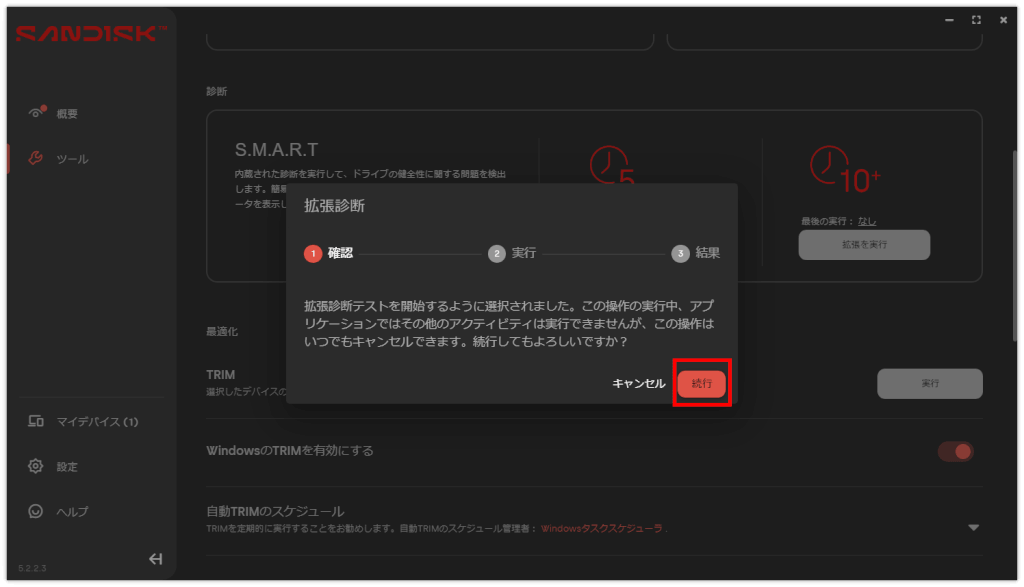Disable the WindowsのTRIMを有効にする toggle
This screenshot has height=587, width=1024.
[955, 451]
